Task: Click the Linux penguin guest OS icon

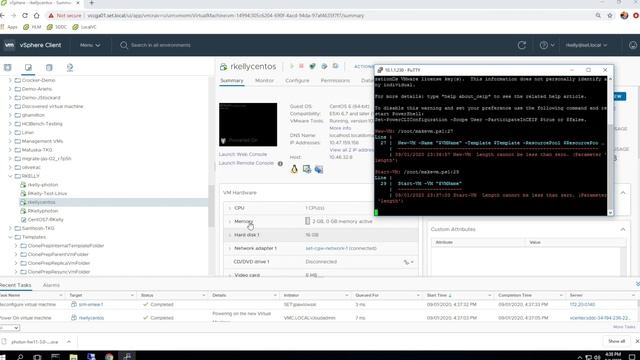Action: (x=294, y=169)
